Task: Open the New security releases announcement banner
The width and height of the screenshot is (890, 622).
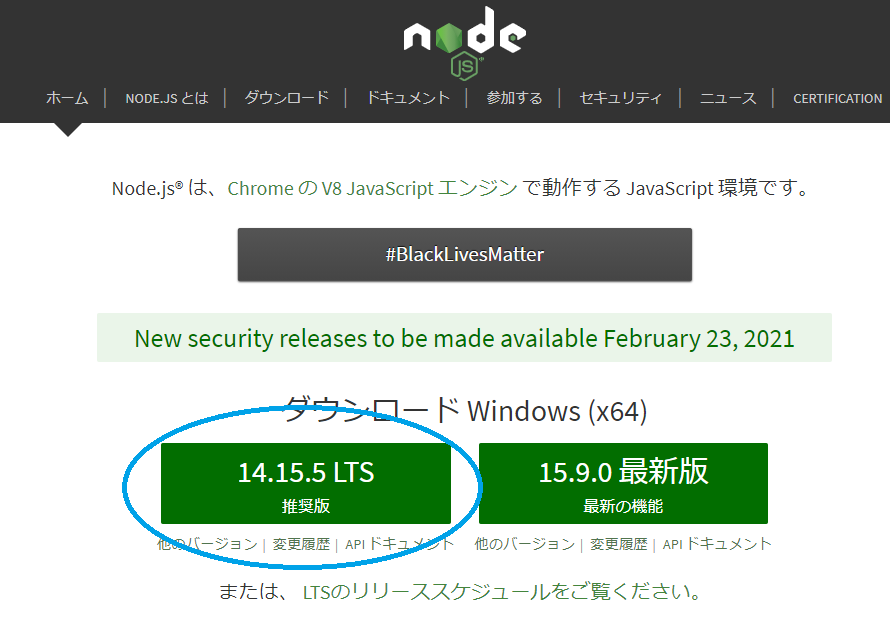Action: pos(464,338)
